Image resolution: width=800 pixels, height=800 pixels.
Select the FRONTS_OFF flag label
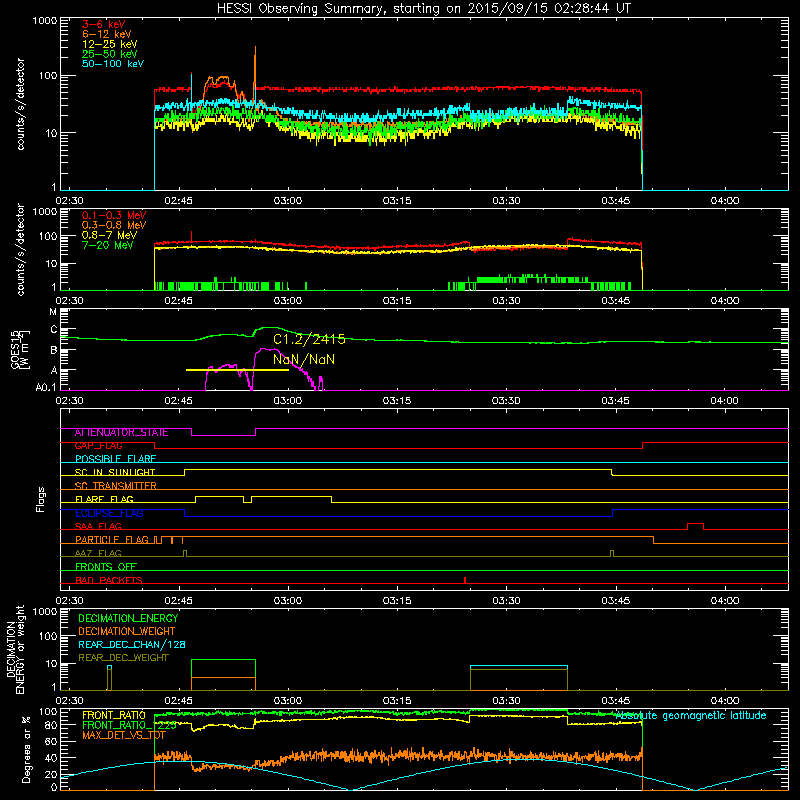(106, 567)
